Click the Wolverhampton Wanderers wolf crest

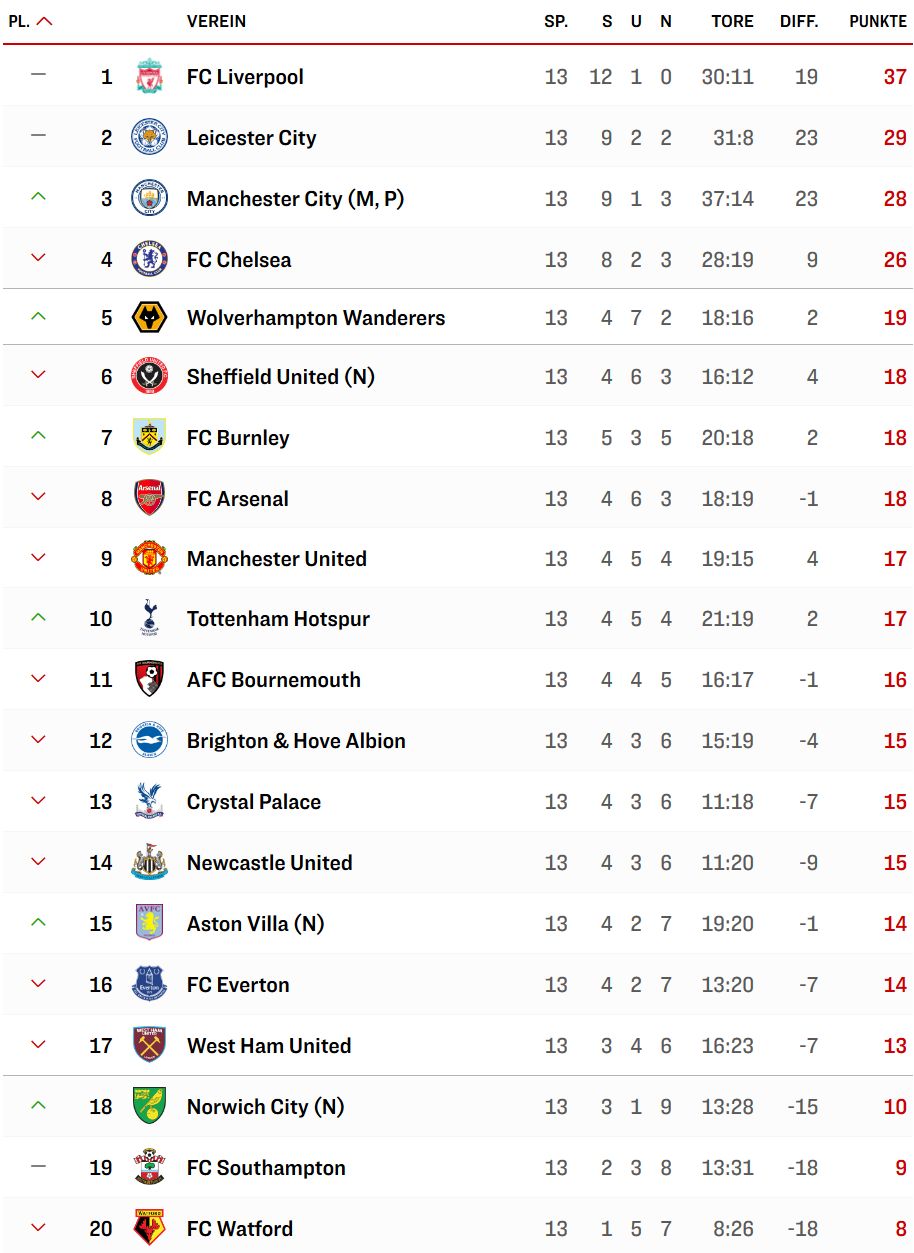click(150, 318)
